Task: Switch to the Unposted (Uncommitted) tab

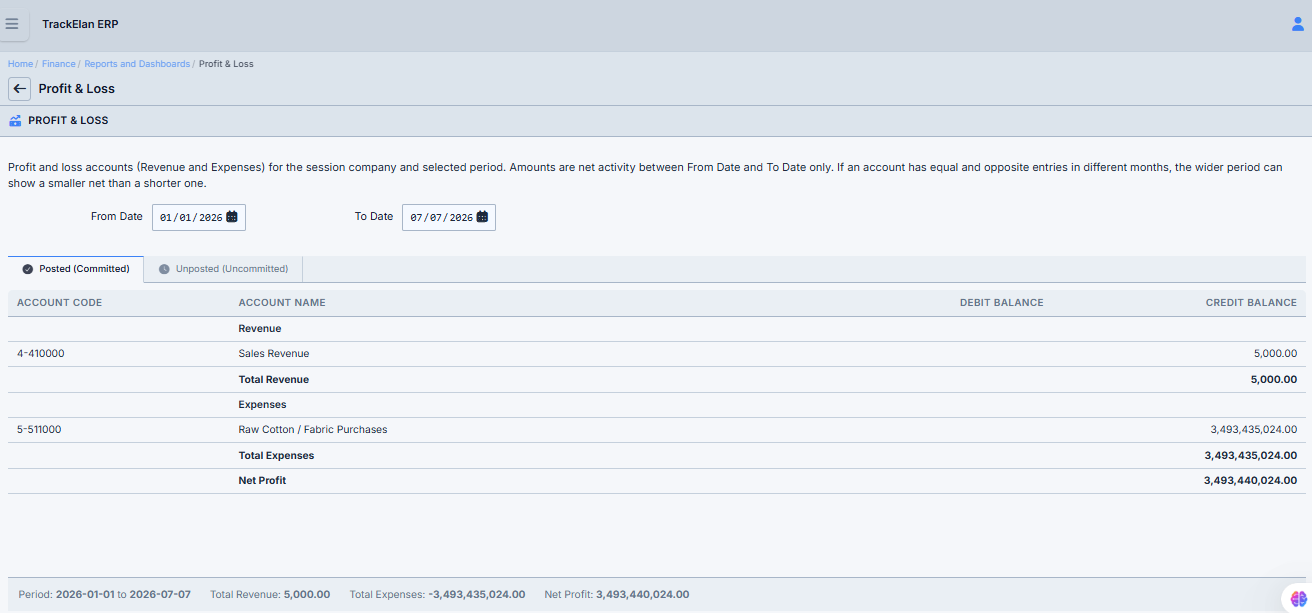Action: [223, 269]
